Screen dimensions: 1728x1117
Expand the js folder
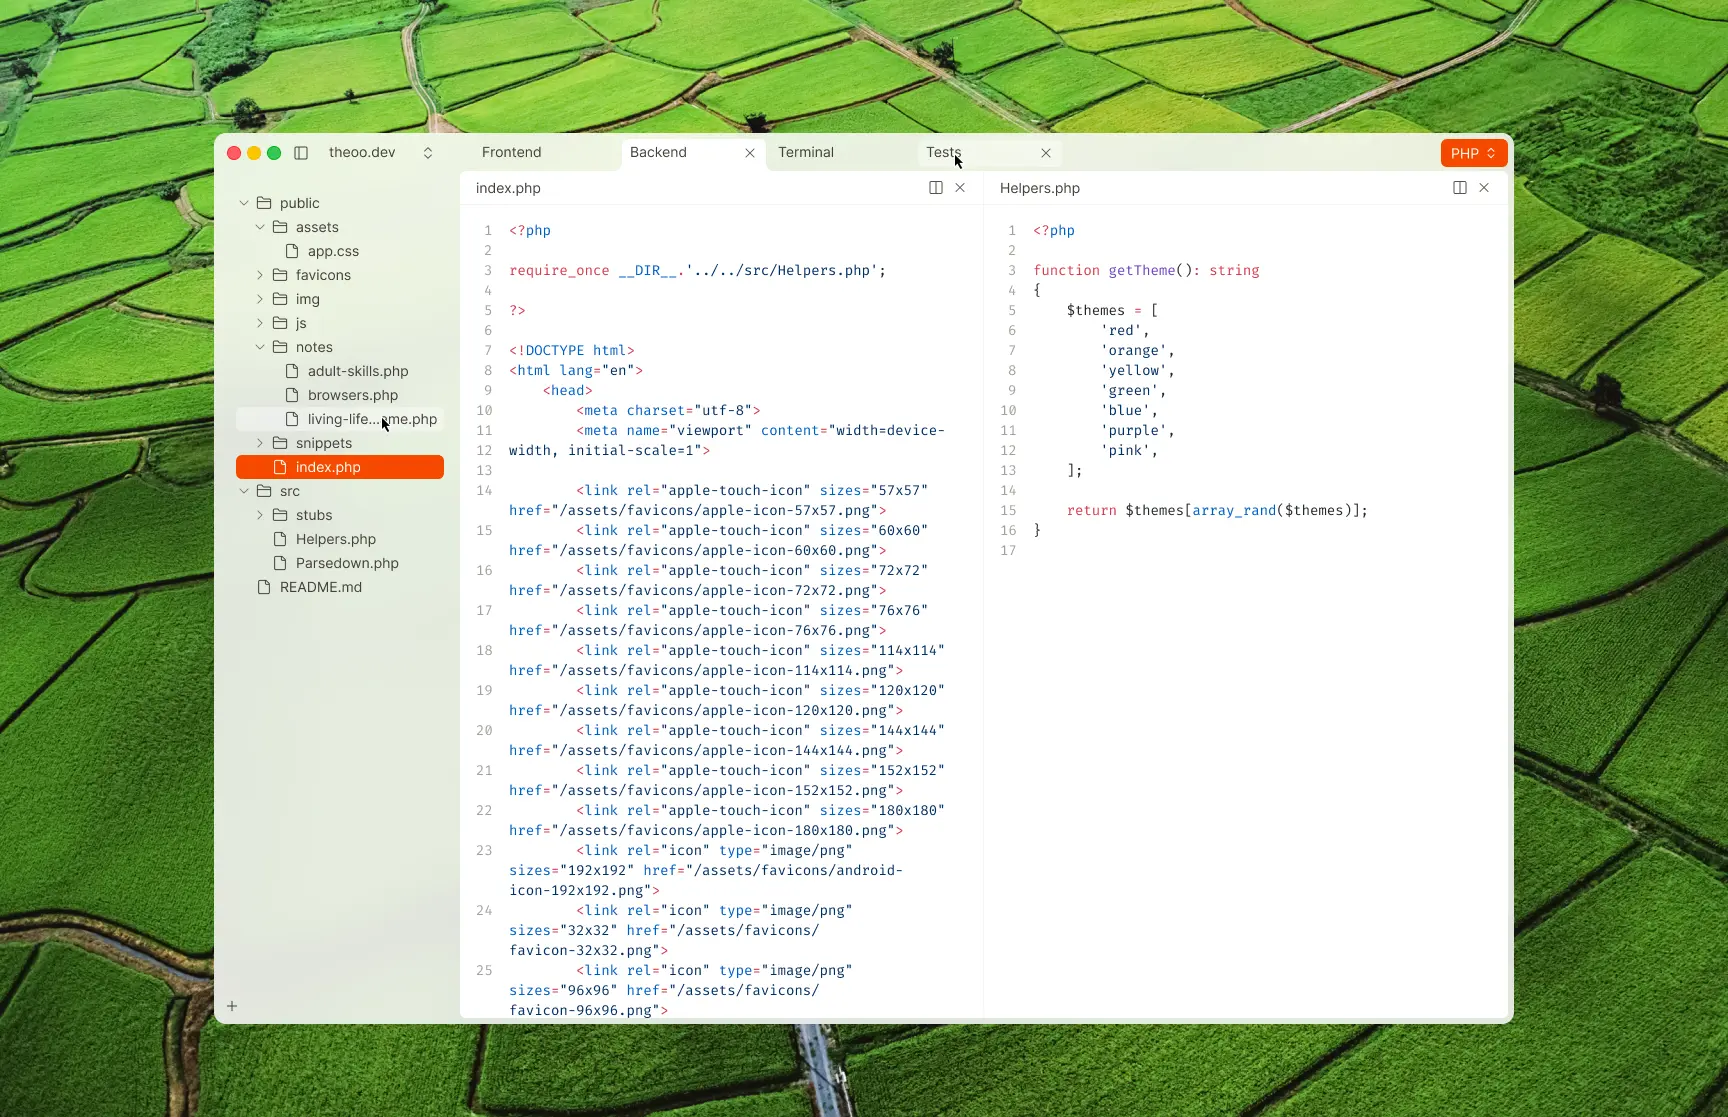point(260,322)
